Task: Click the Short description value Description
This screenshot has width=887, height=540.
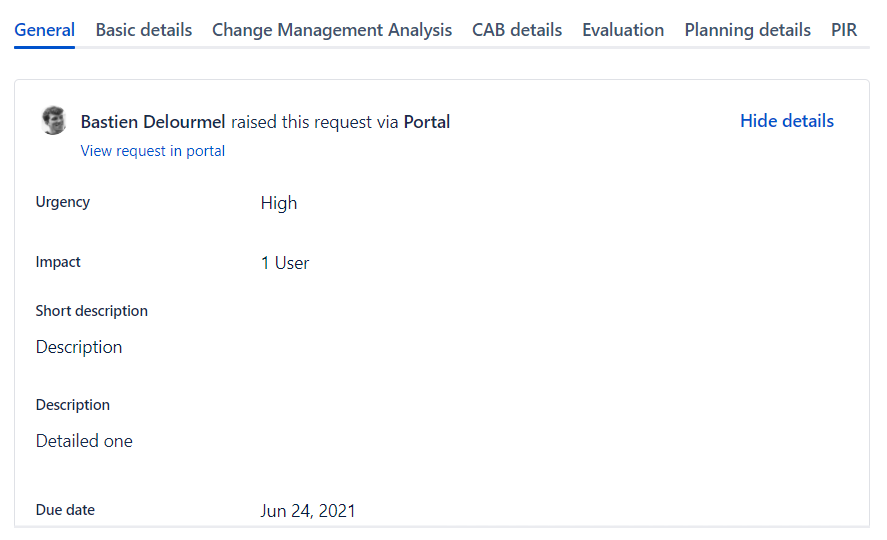Action: (x=79, y=347)
